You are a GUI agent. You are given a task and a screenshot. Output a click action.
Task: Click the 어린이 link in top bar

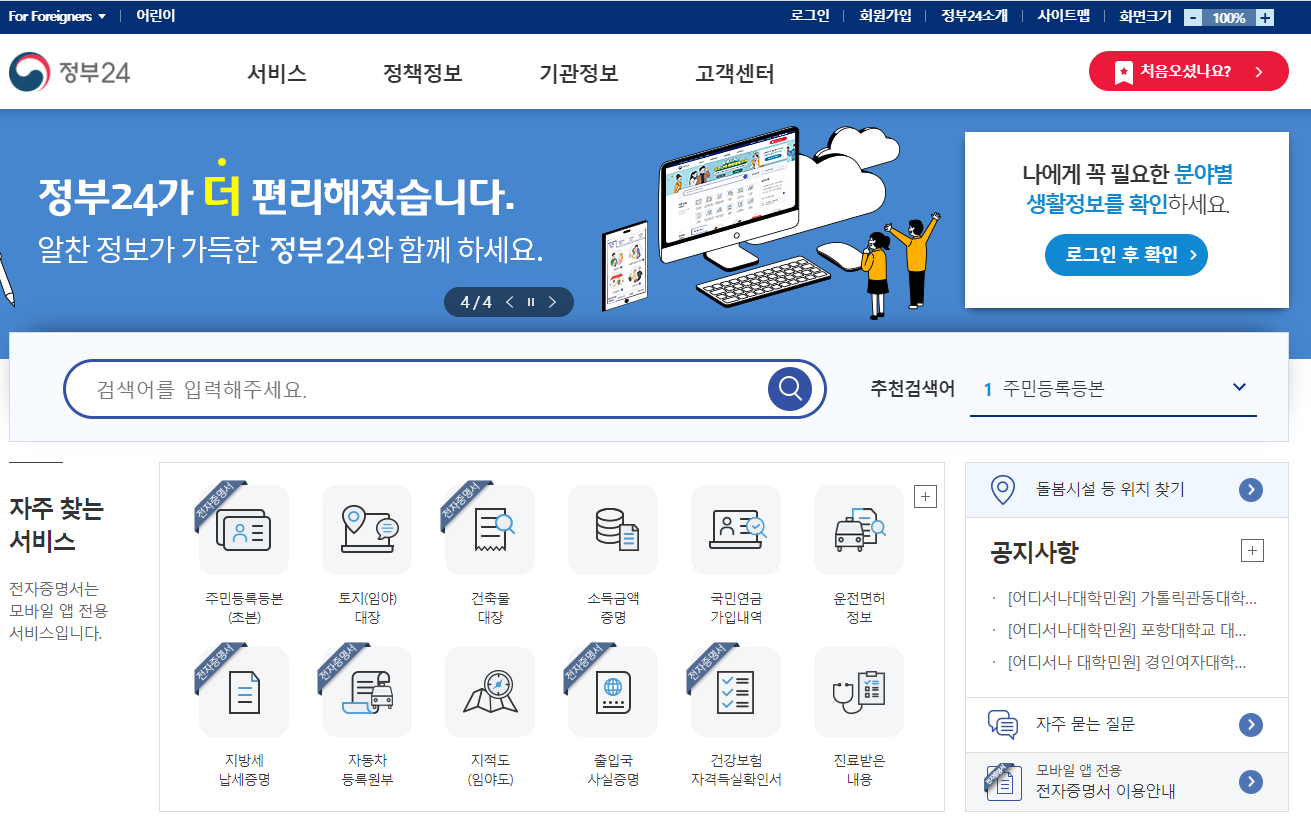(155, 16)
